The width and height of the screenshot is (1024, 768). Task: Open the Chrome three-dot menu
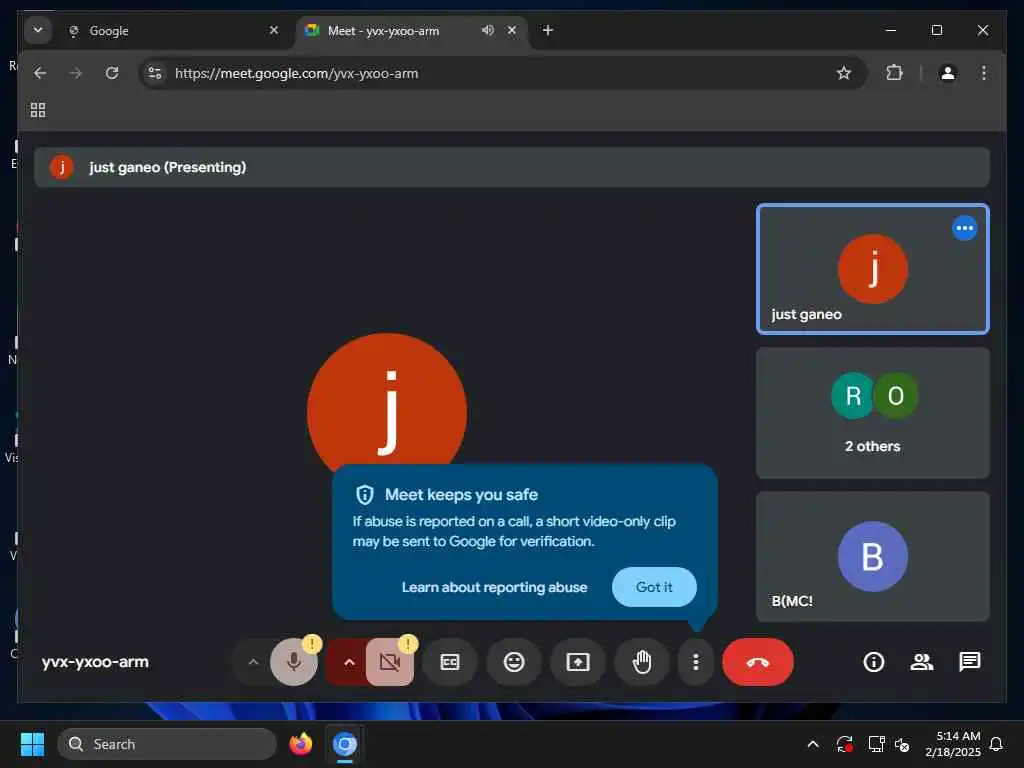click(x=984, y=73)
